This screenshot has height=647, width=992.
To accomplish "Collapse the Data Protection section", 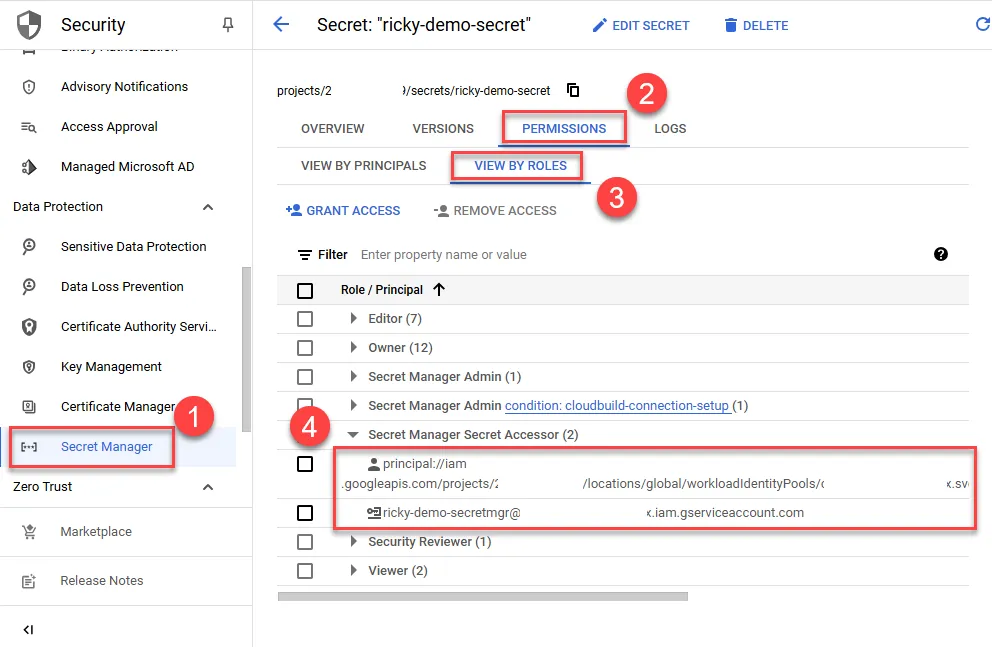I will point(208,207).
